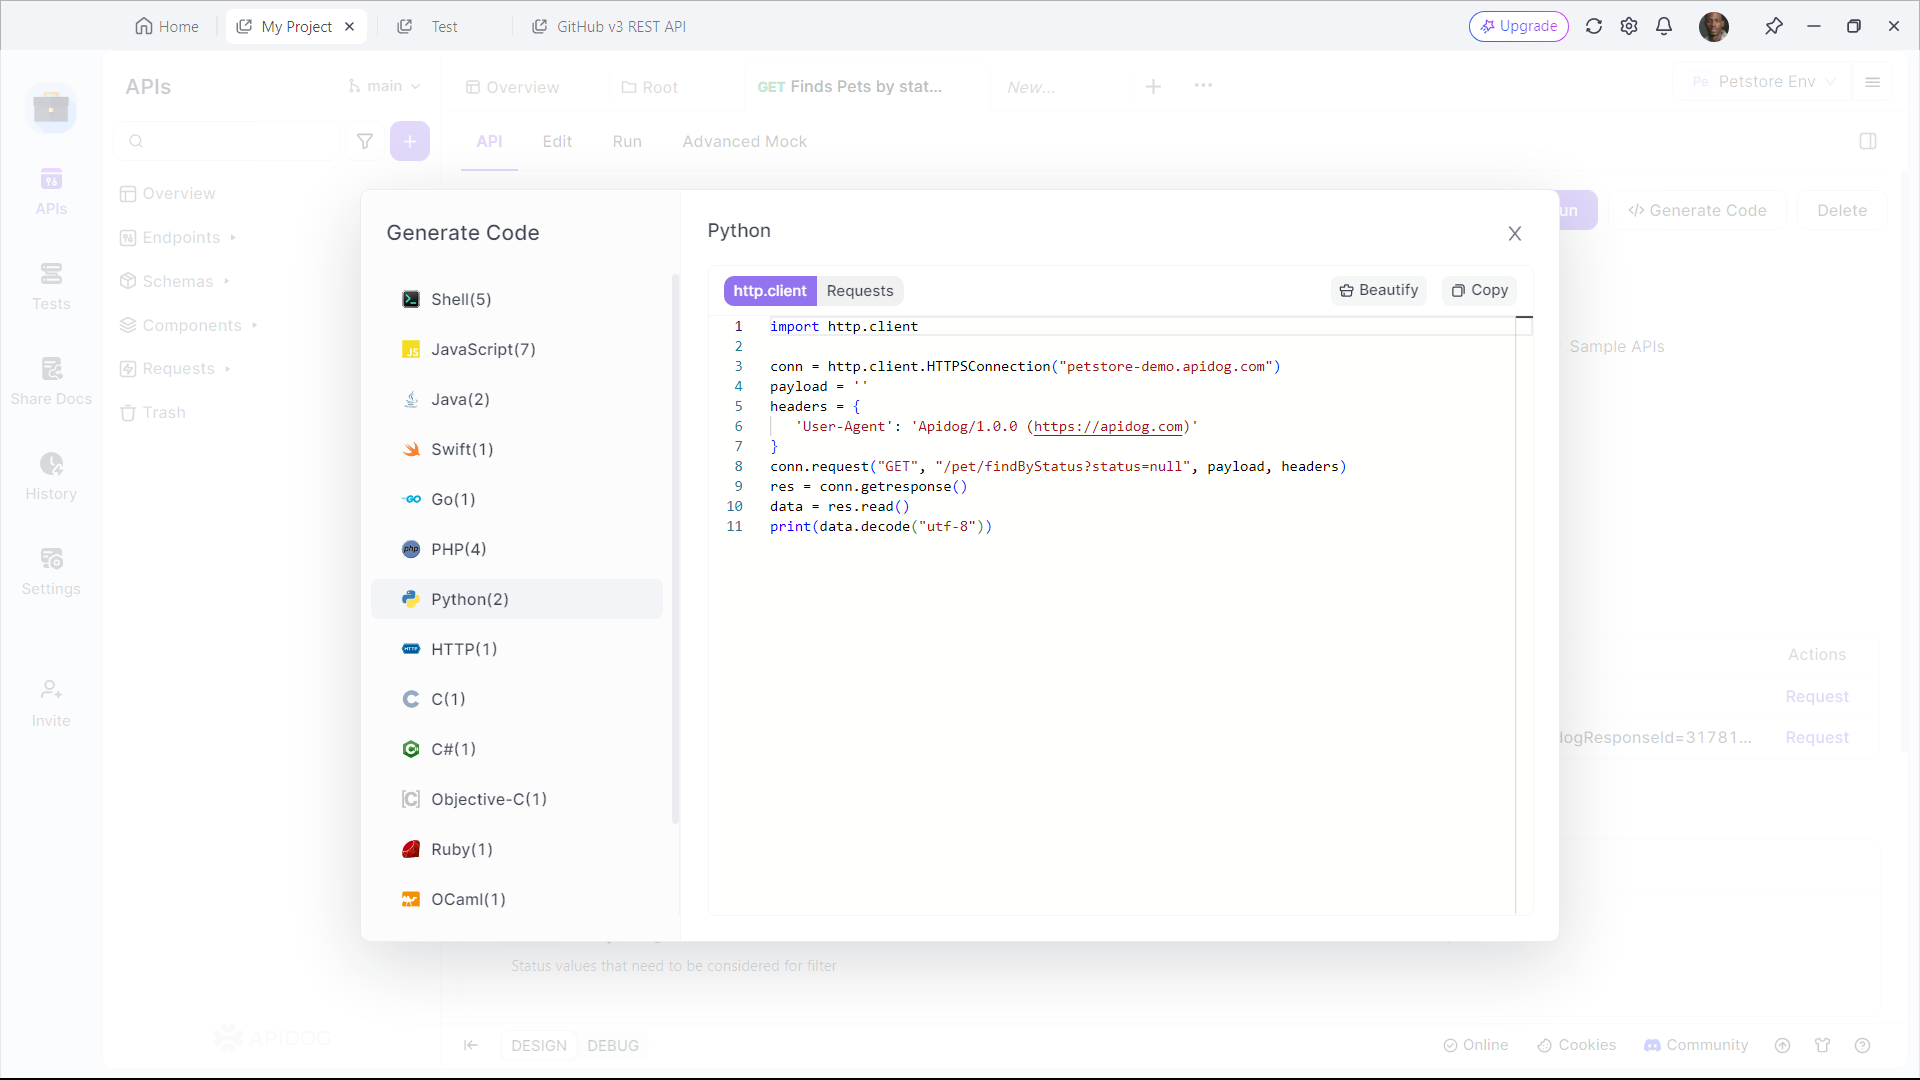Click the Delete button
The width and height of the screenshot is (1920, 1080).
tap(1842, 210)
